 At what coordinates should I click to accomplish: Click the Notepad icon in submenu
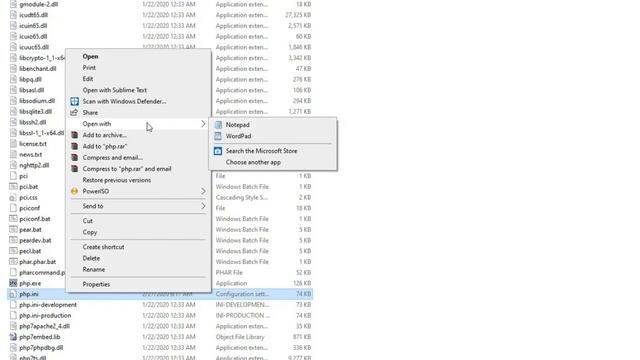click(x=218, y=125)
